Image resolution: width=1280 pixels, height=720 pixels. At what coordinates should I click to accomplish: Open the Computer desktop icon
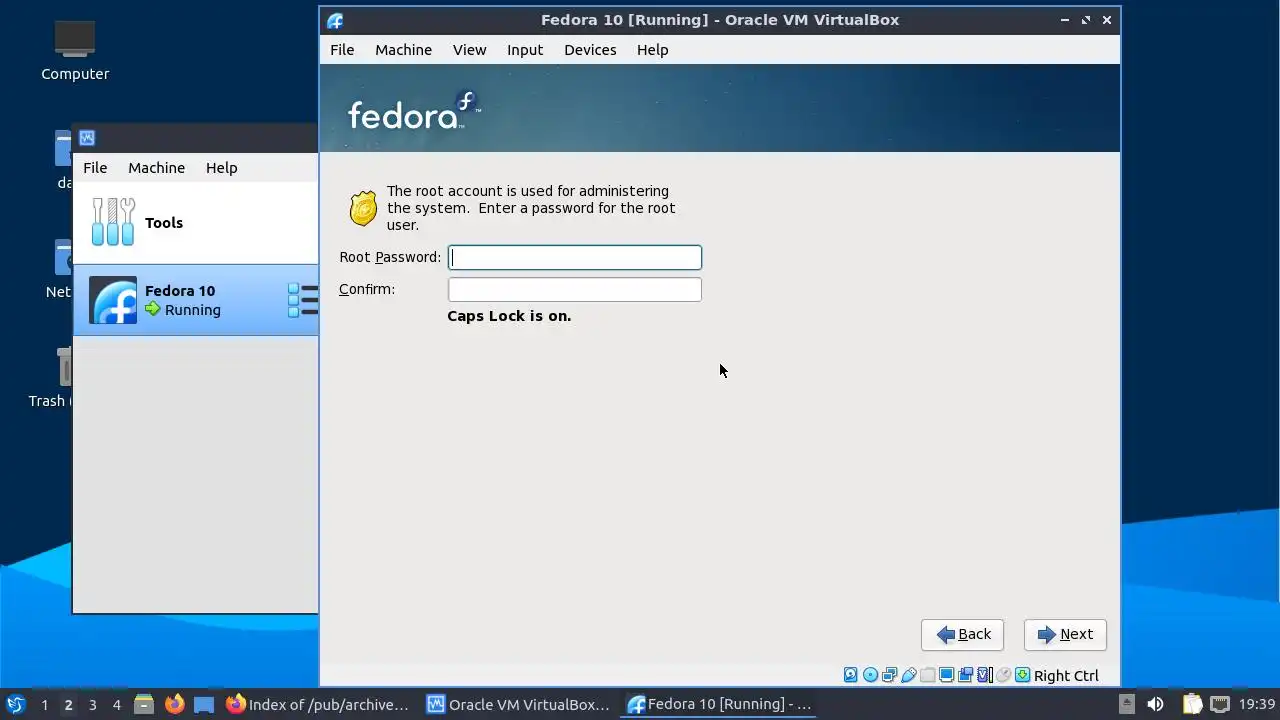[x=75, y=50]
